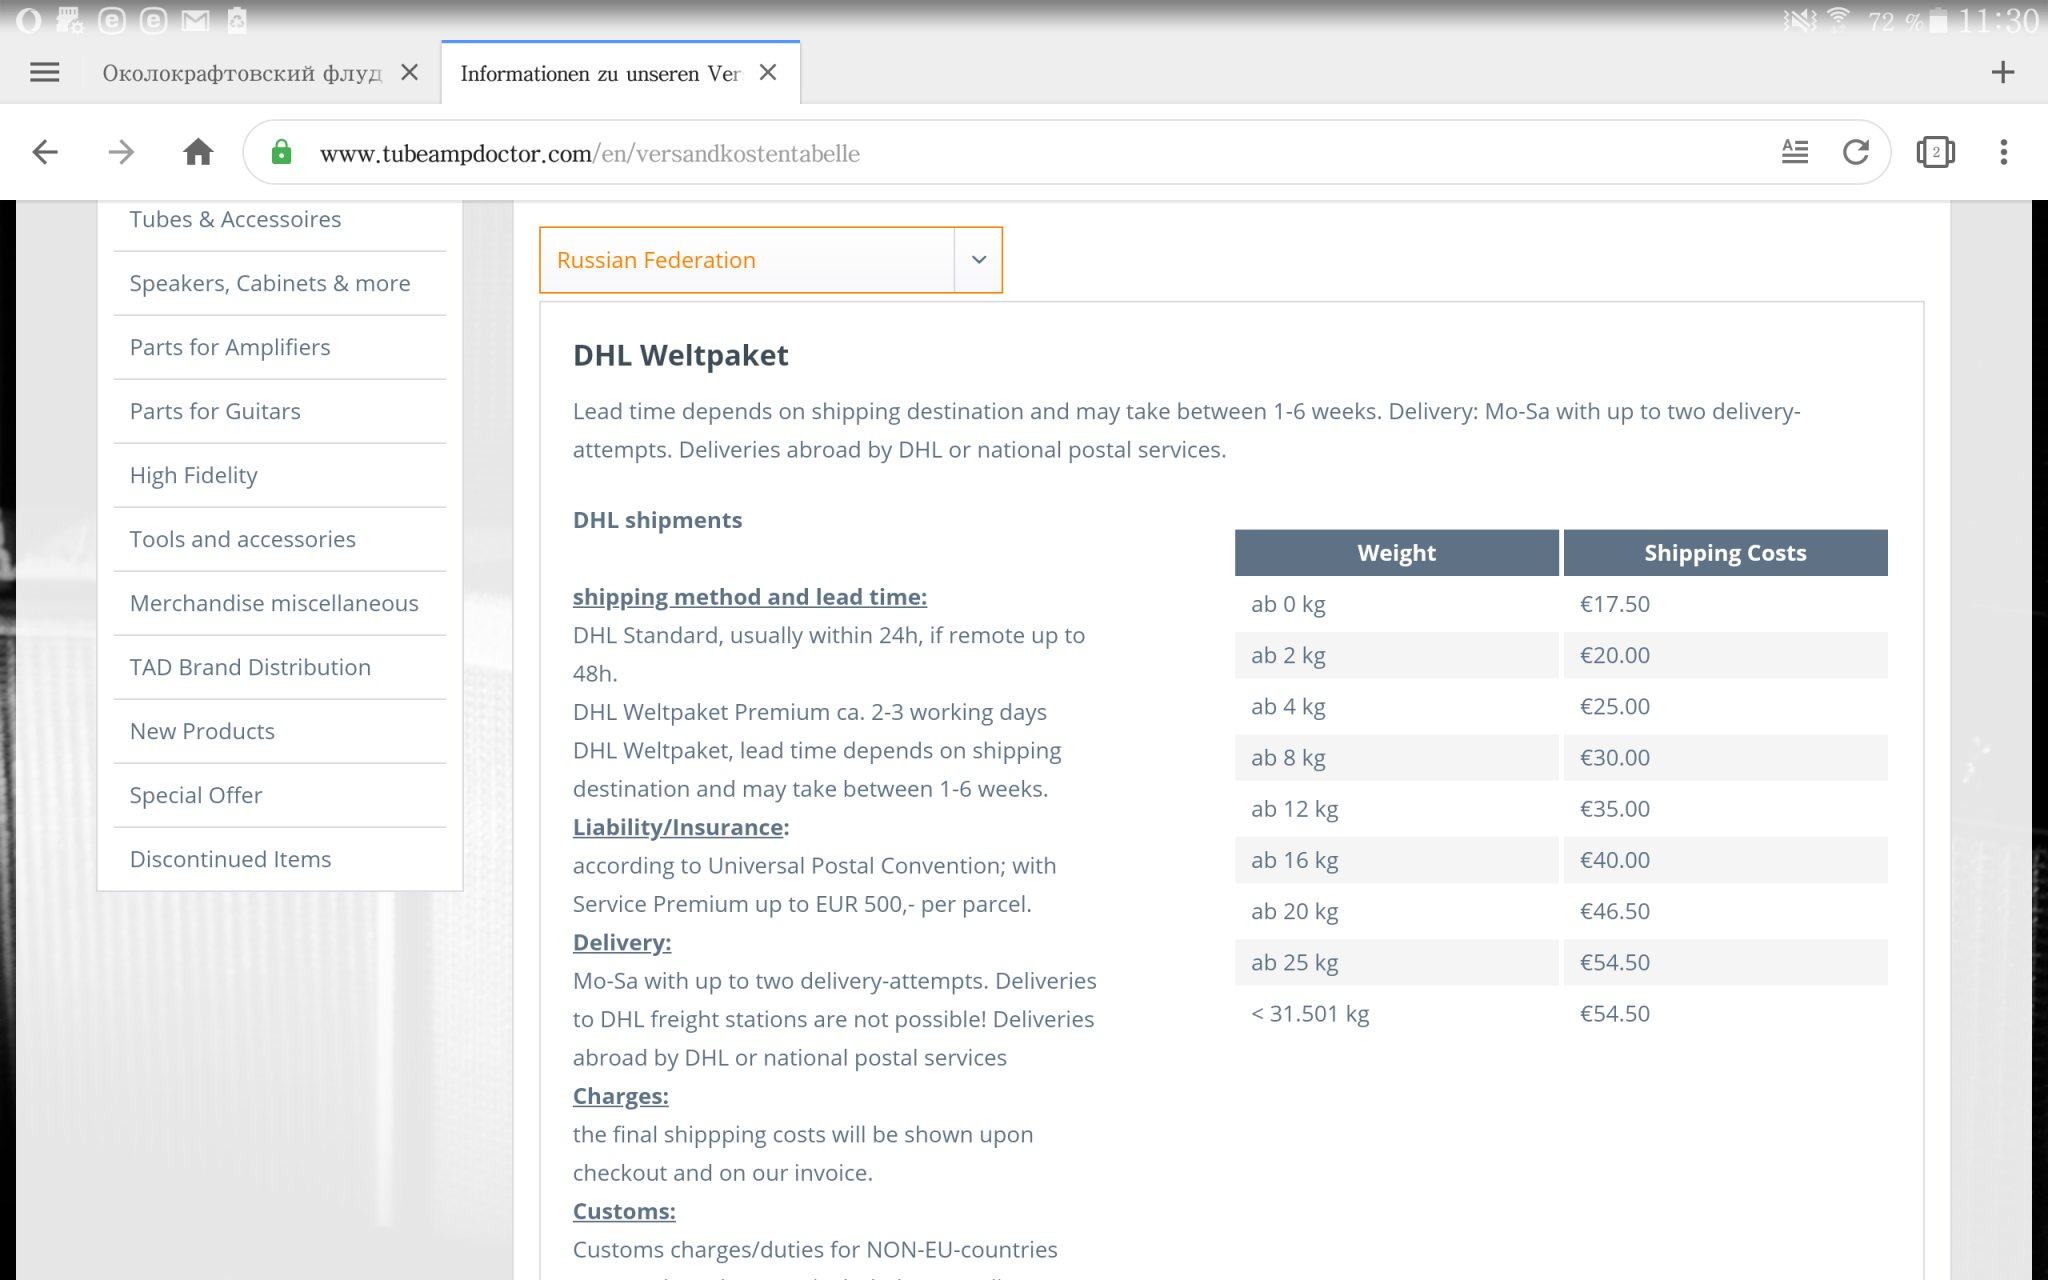Open the tab switcher showing 2
This screenshot has width=2048, height=1280.
(1935, 152)
